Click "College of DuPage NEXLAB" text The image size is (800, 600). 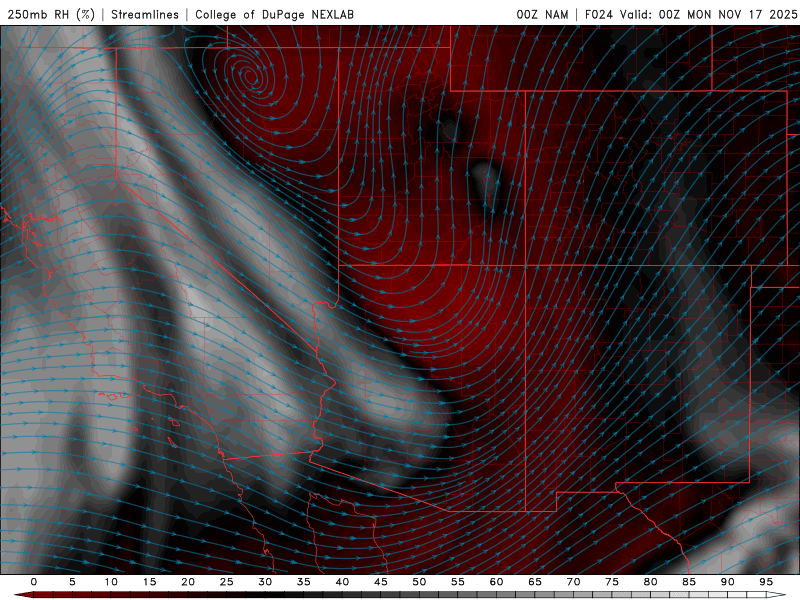pyautogui.click(x=274, y=15)
